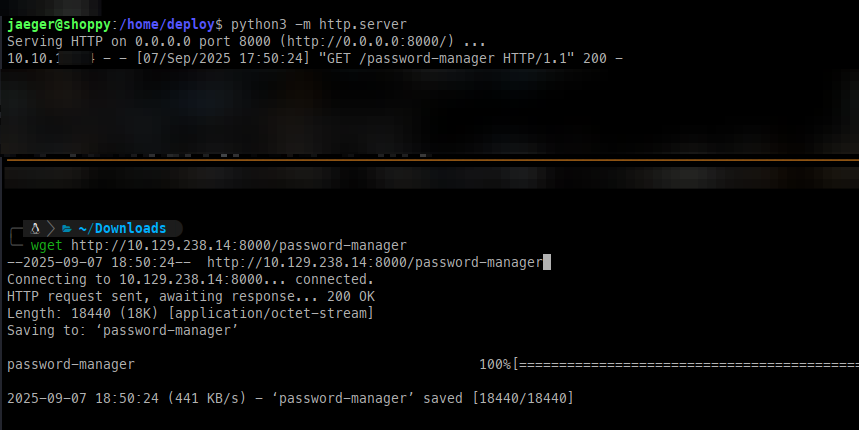Click the python3 -m http.server command
Image resolution: width=859 pixels, height=430 pixels.
pos(318,25)
